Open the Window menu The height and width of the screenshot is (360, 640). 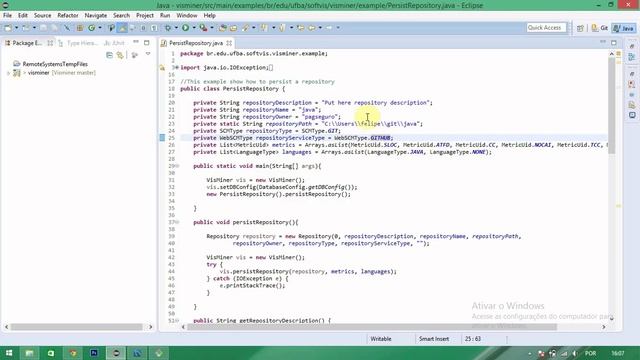click(x=187, y=16)
